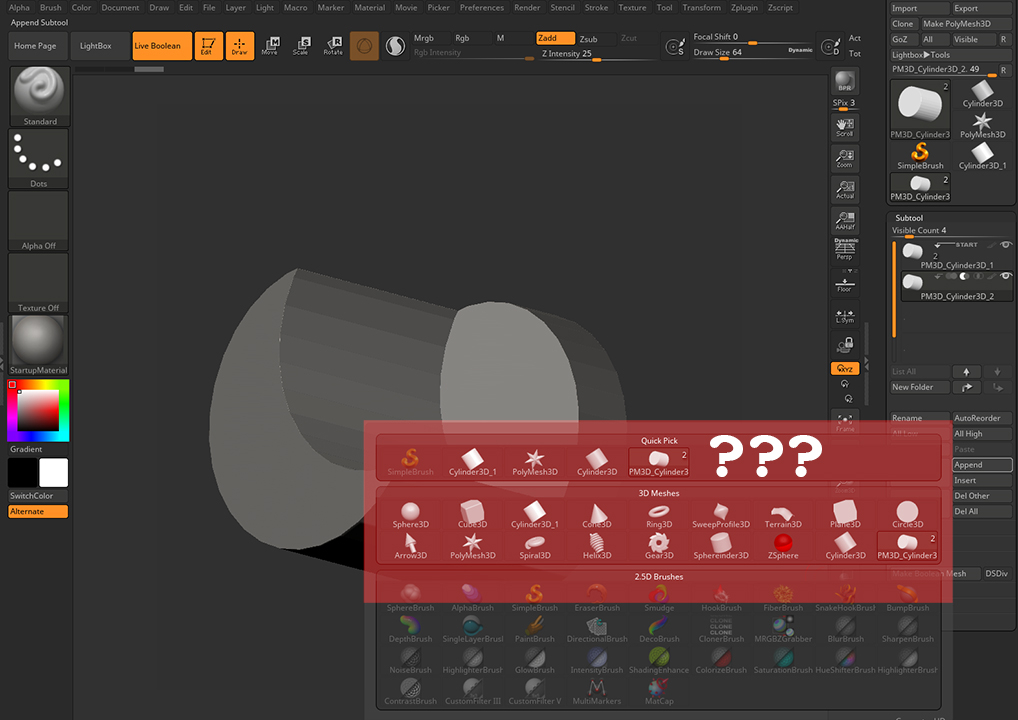The height and width of the screenshot is (720, 1018).
Task: Enable Zsub mode
Action: [x=596, y=38]
